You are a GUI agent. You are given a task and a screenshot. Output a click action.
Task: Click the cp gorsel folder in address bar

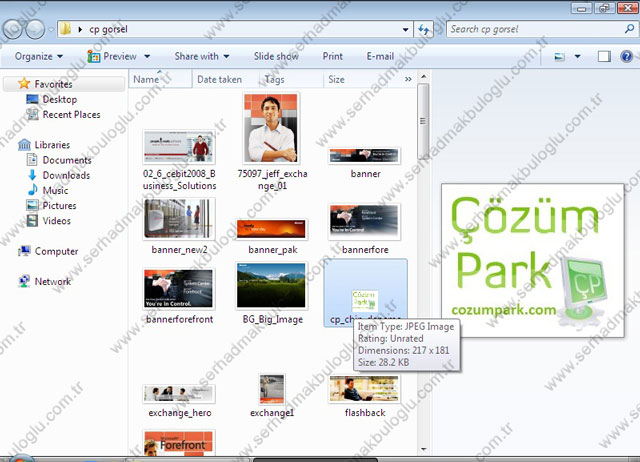pos(108,29)
